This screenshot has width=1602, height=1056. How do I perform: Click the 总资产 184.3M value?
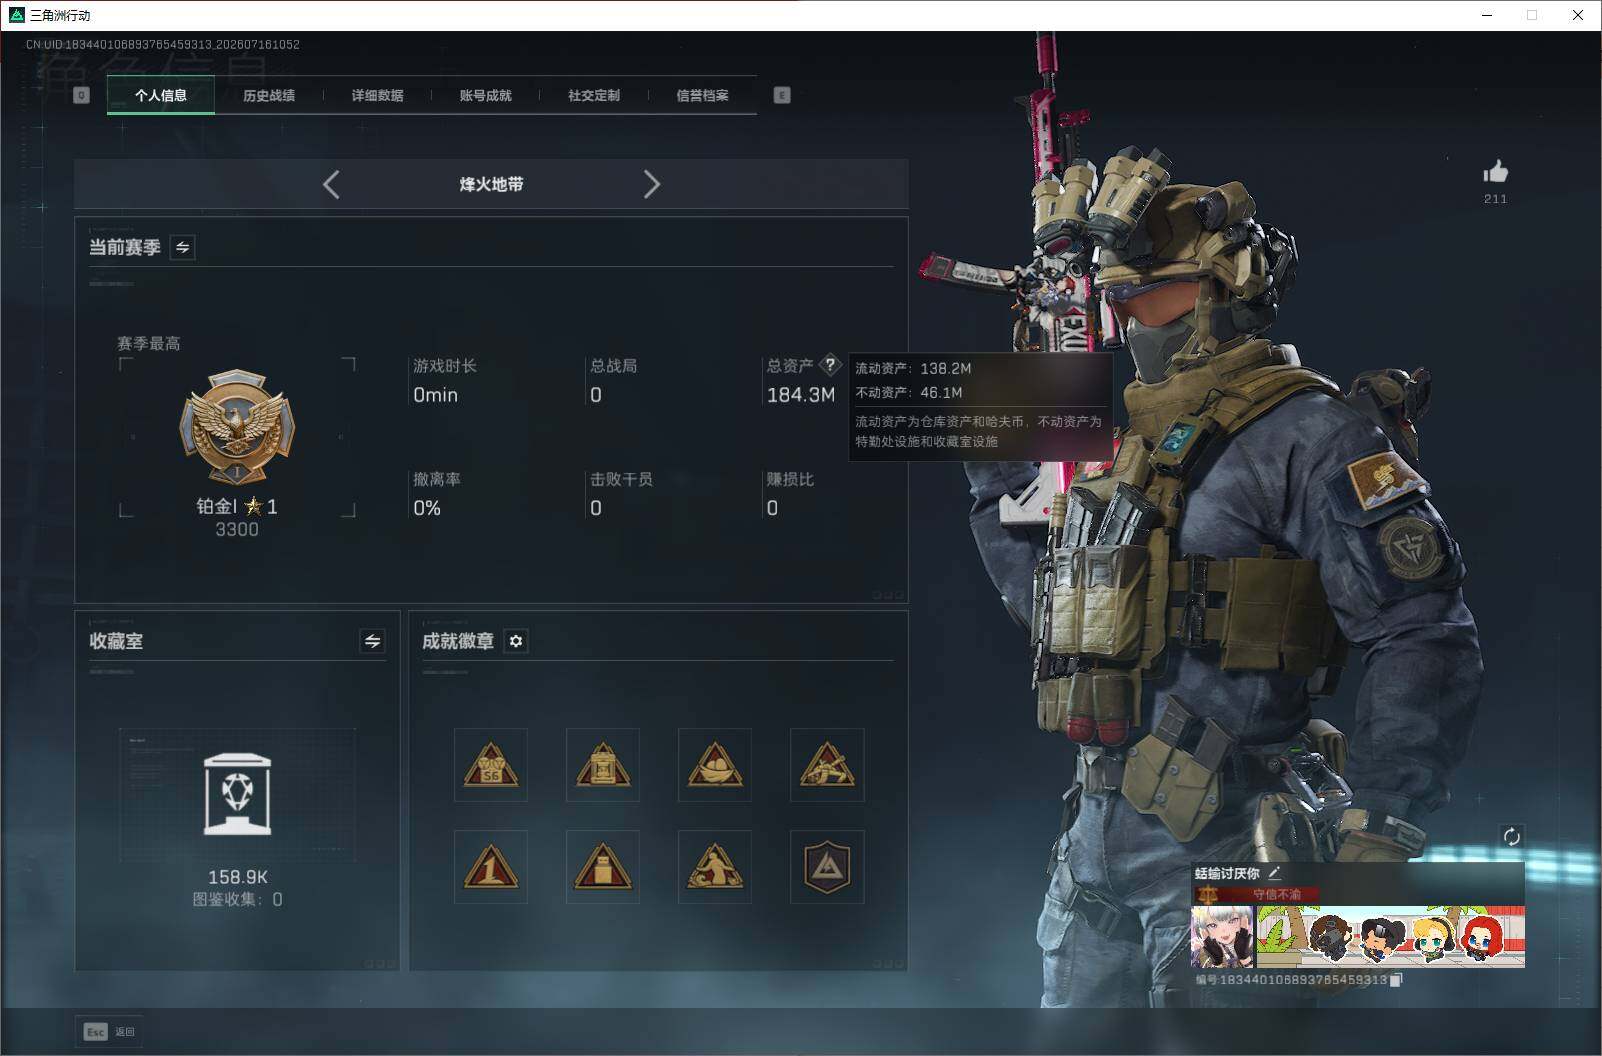coord(800,395)
